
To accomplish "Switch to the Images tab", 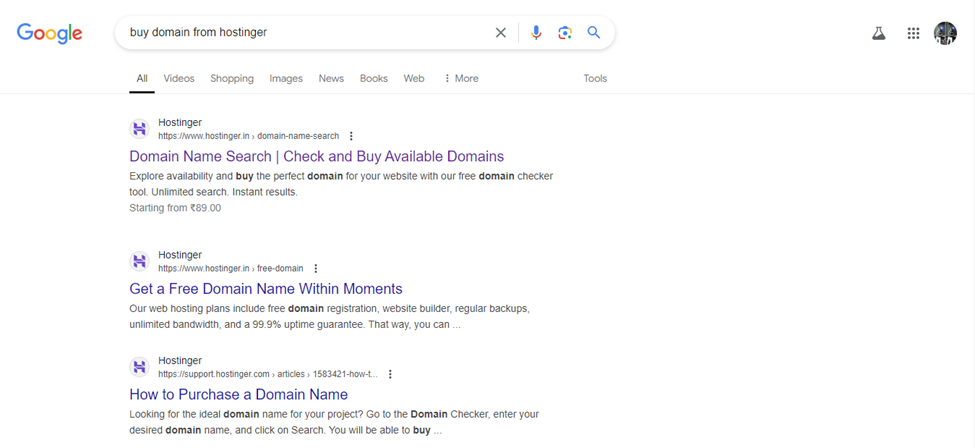I will point(286,78).
